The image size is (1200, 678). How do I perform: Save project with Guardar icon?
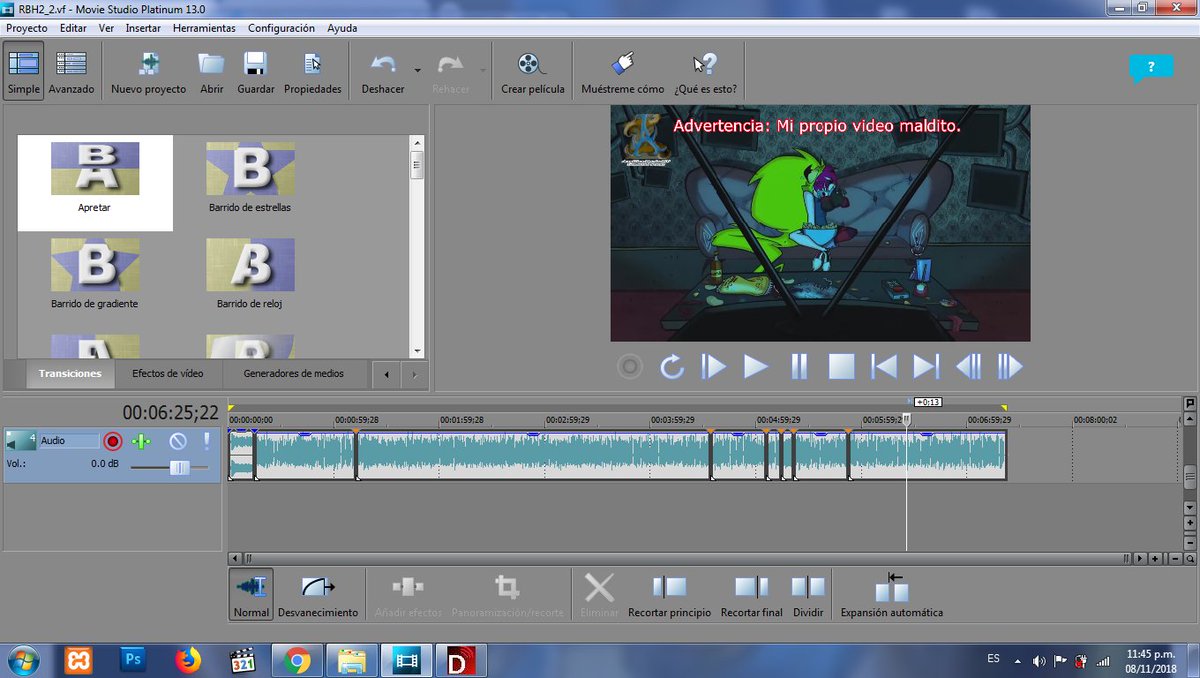[x=256, y=64]
